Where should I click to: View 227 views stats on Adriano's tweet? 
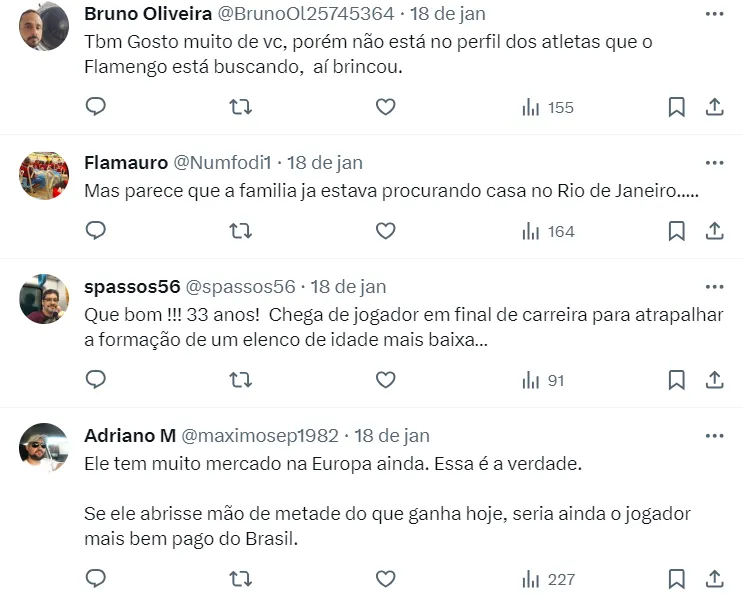pos(548,578)
